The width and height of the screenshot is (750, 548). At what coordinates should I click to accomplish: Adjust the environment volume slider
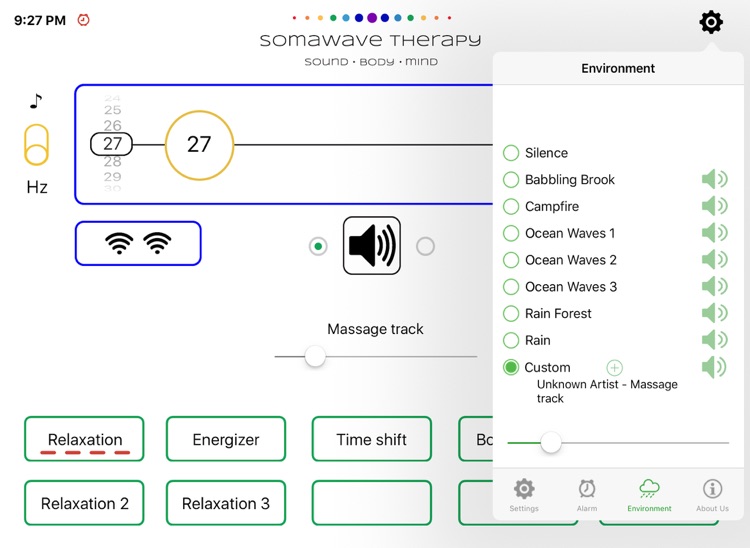(551, 443)
